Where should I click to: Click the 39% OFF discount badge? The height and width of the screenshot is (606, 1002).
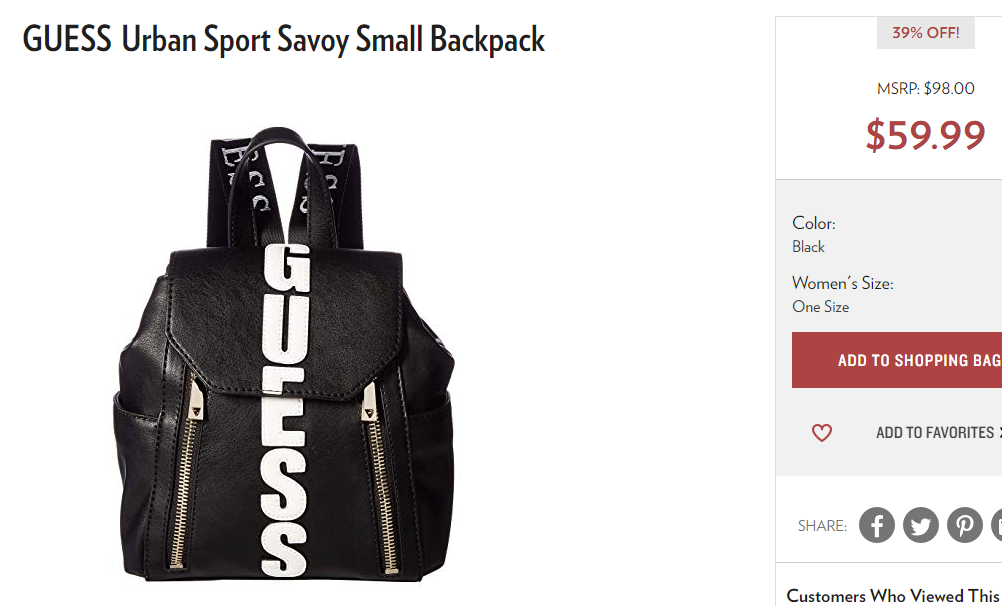click(925, 33)
